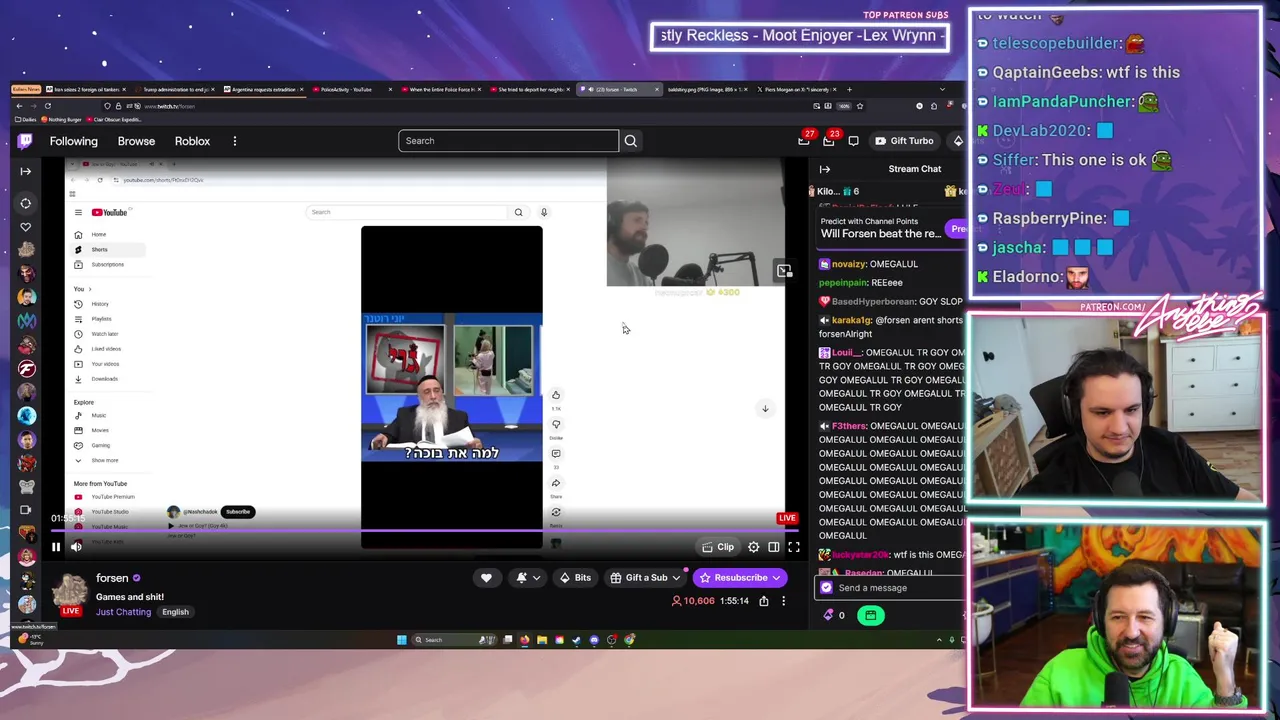This screenshot has width=1280, height=720.
Task: Open the teal M logo channel in the sidebar
Action: 27,320
